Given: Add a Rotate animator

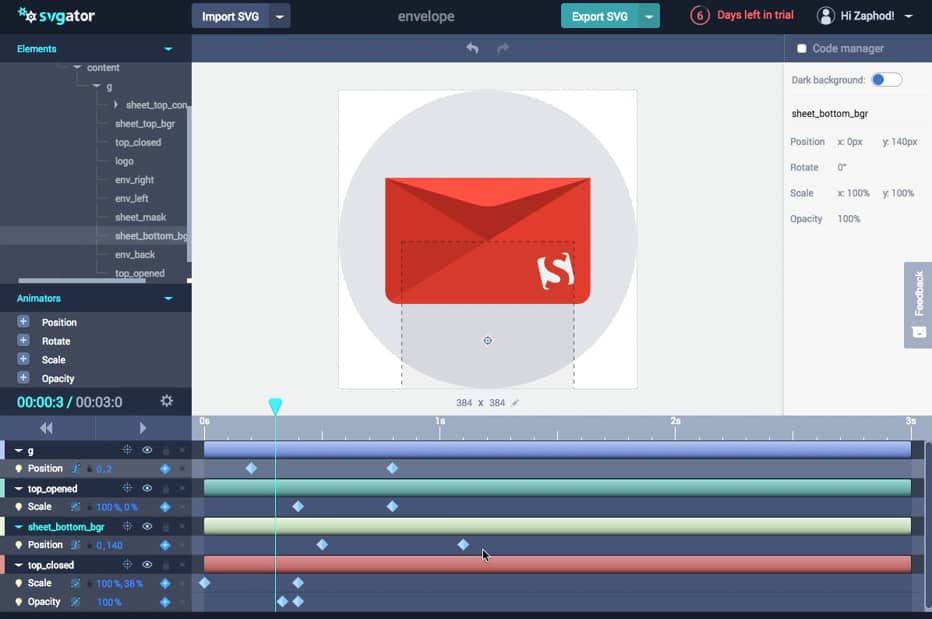Looking at the screenshot, I should (x=23, y=341).
